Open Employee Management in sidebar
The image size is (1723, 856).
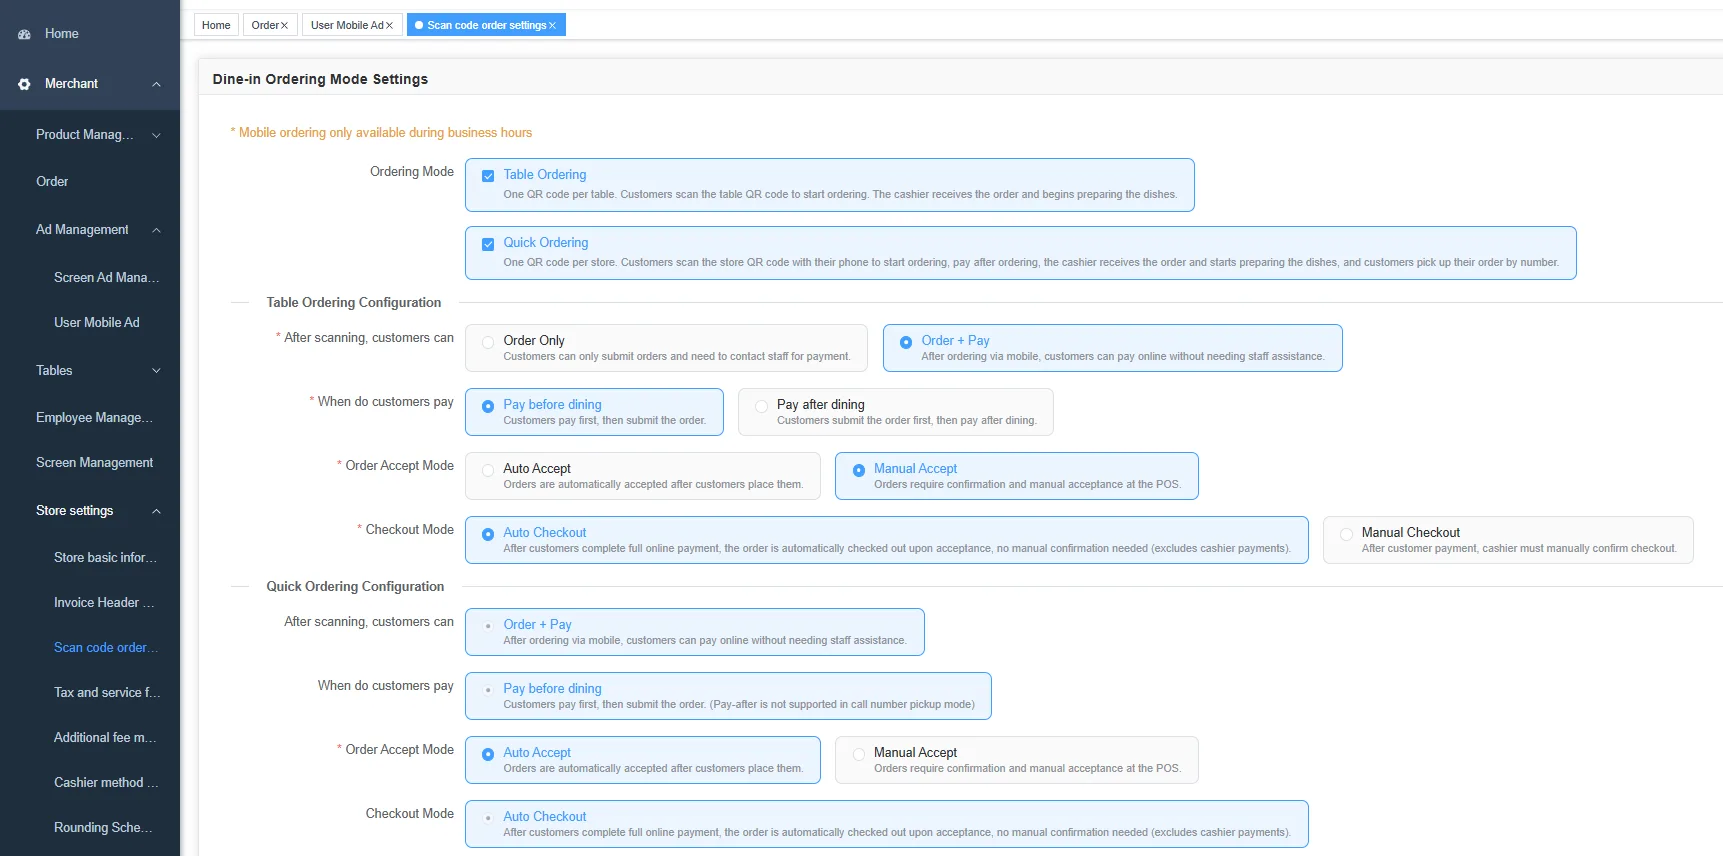(x=90, y=418)
